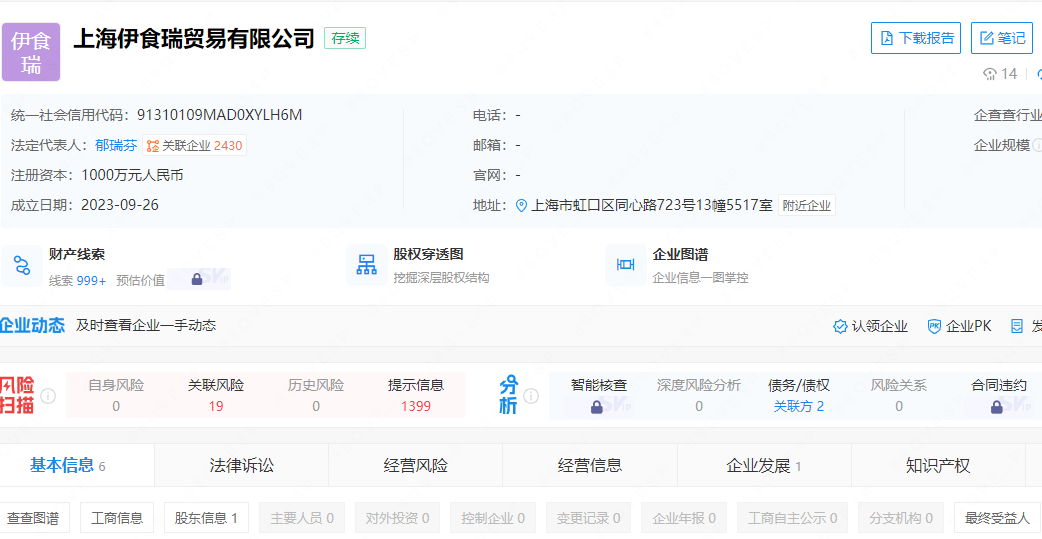Switch to the 法律诉讼 tab
Image resolution: width=1042 pixels, height=539 pixels.
tap(241, 465)
